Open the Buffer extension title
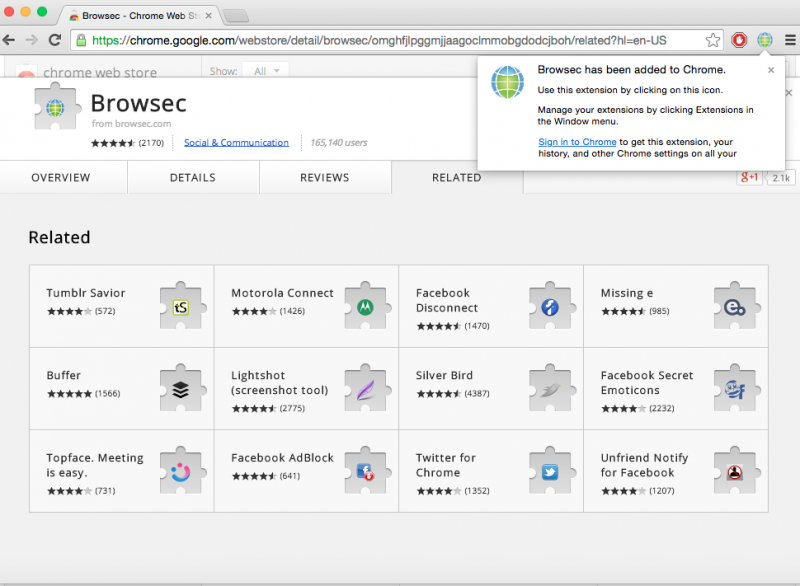This screenshot has height=586, width=800. pyautogui.click(x=63, y=375)
